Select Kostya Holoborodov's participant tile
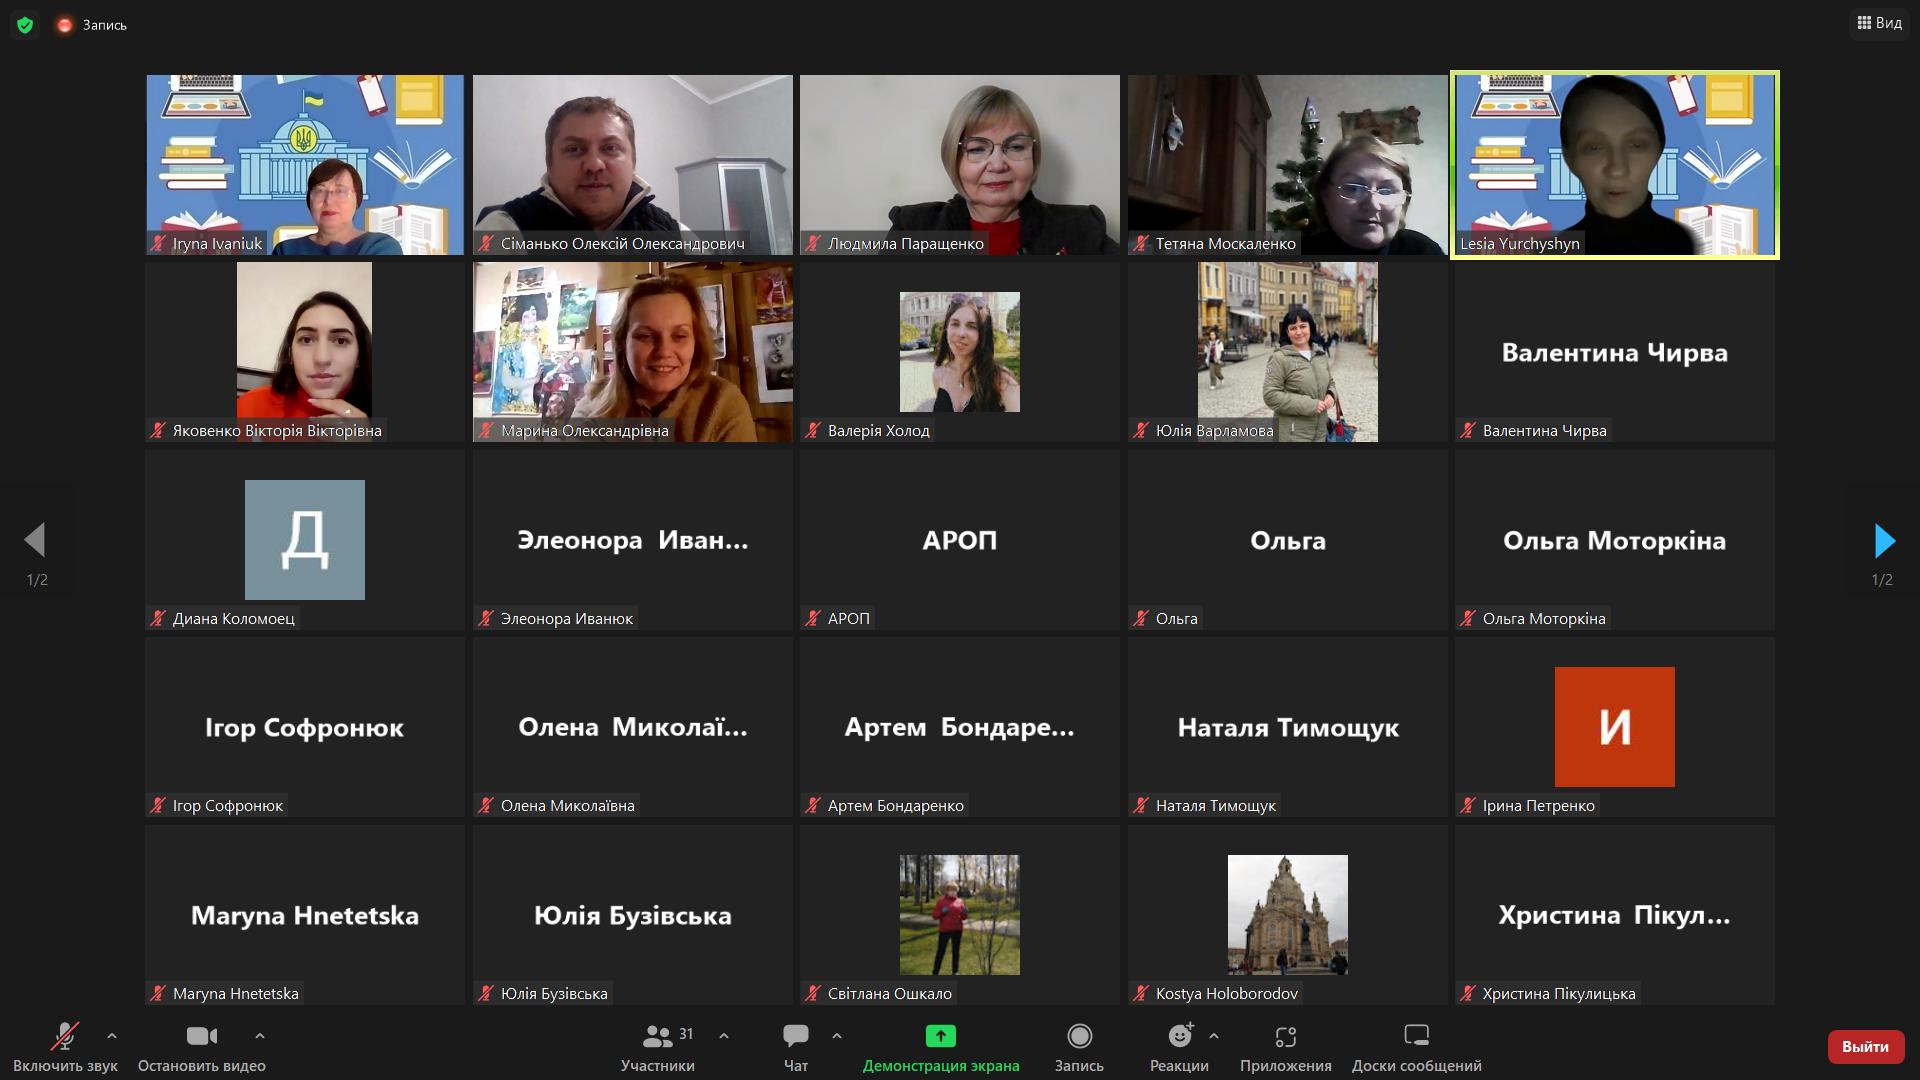Screen dimensions: 1920x1080 pyautogui.click(x=1287, y=915)
